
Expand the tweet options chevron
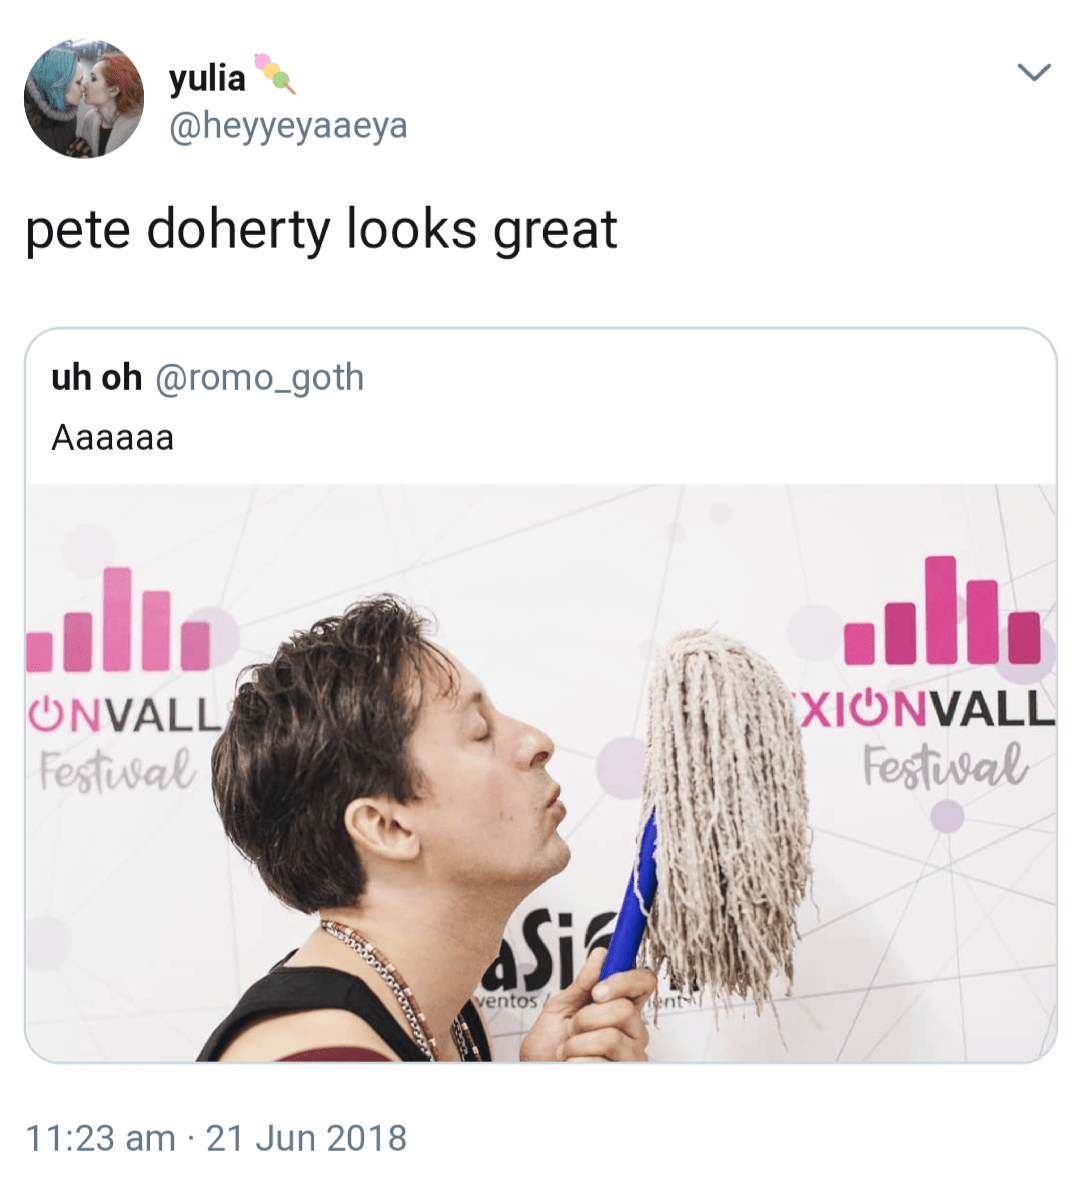coord(1034,72)
